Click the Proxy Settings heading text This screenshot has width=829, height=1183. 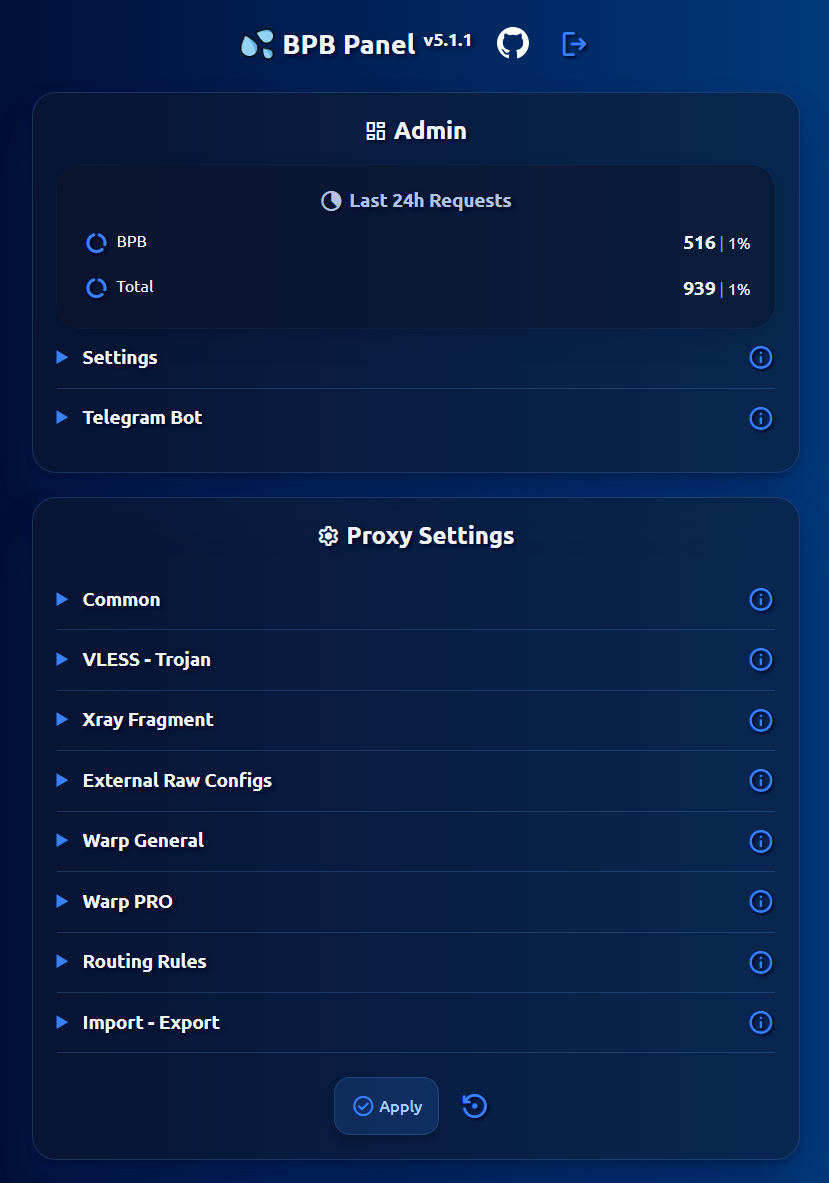tap(430, 536)
